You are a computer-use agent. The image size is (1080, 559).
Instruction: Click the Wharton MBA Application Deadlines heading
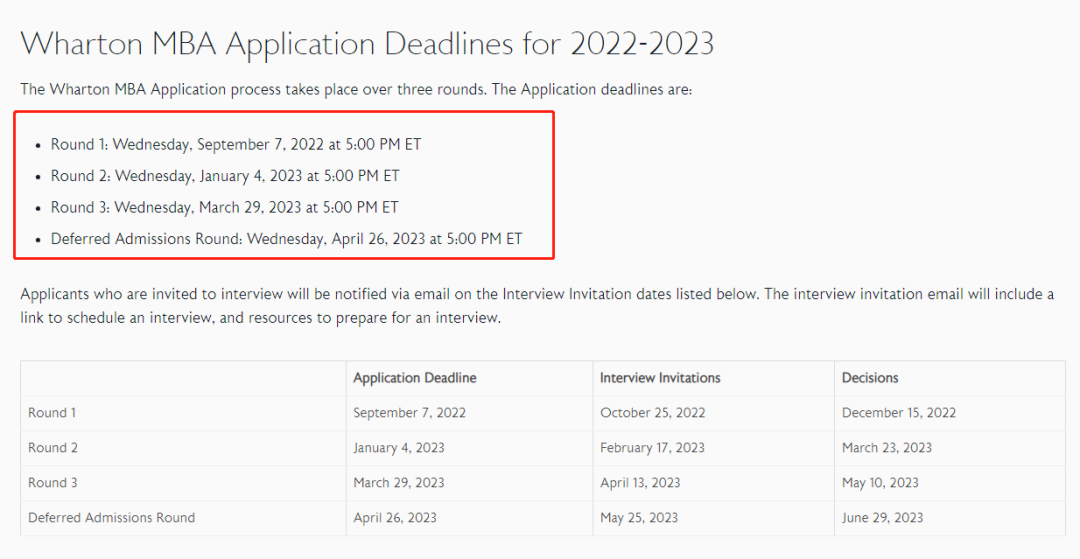pyautogui.click(x=367, y=43)
